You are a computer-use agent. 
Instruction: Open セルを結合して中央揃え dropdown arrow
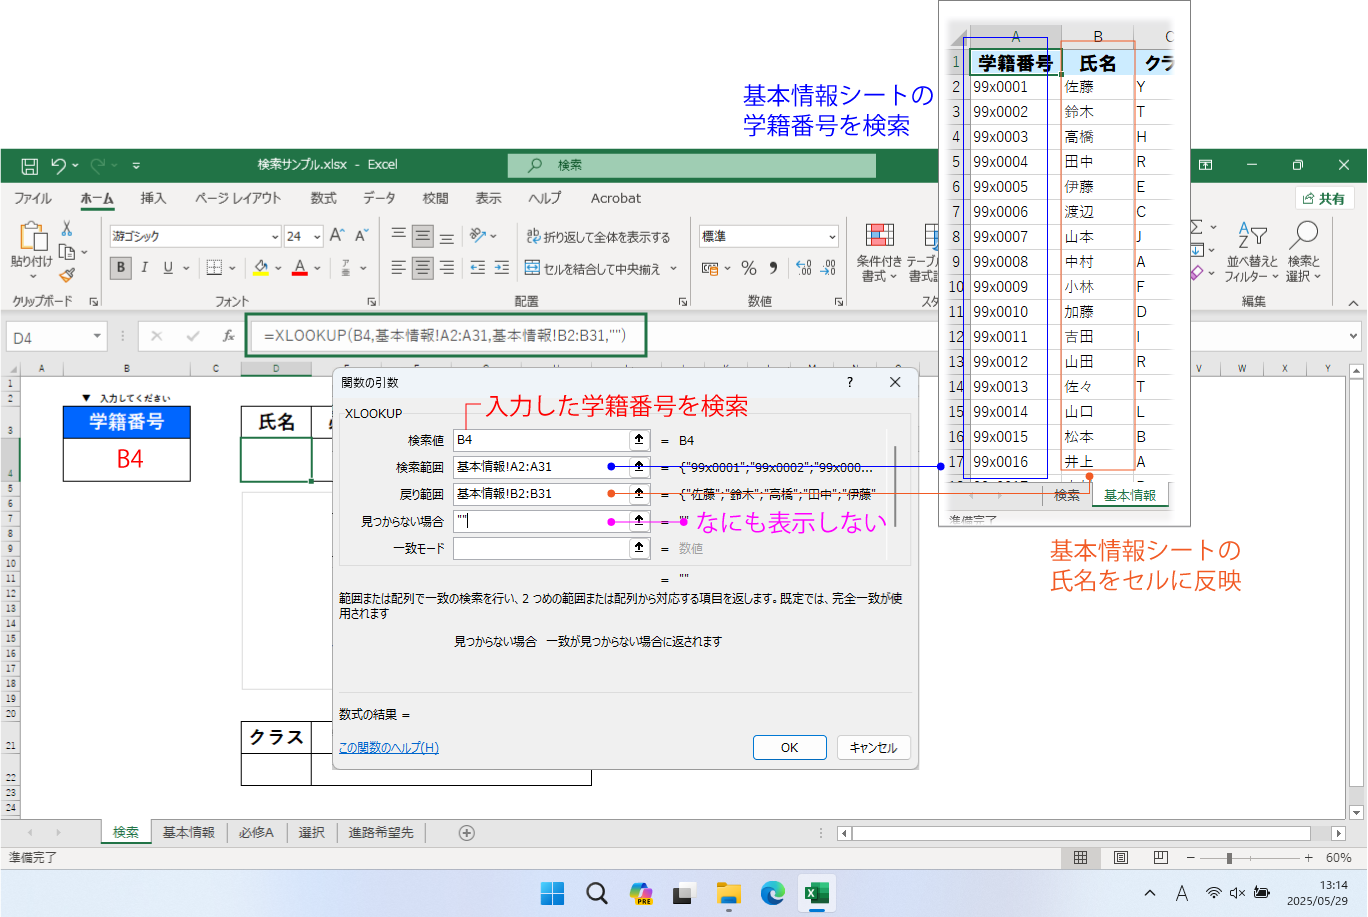(674, 268)
